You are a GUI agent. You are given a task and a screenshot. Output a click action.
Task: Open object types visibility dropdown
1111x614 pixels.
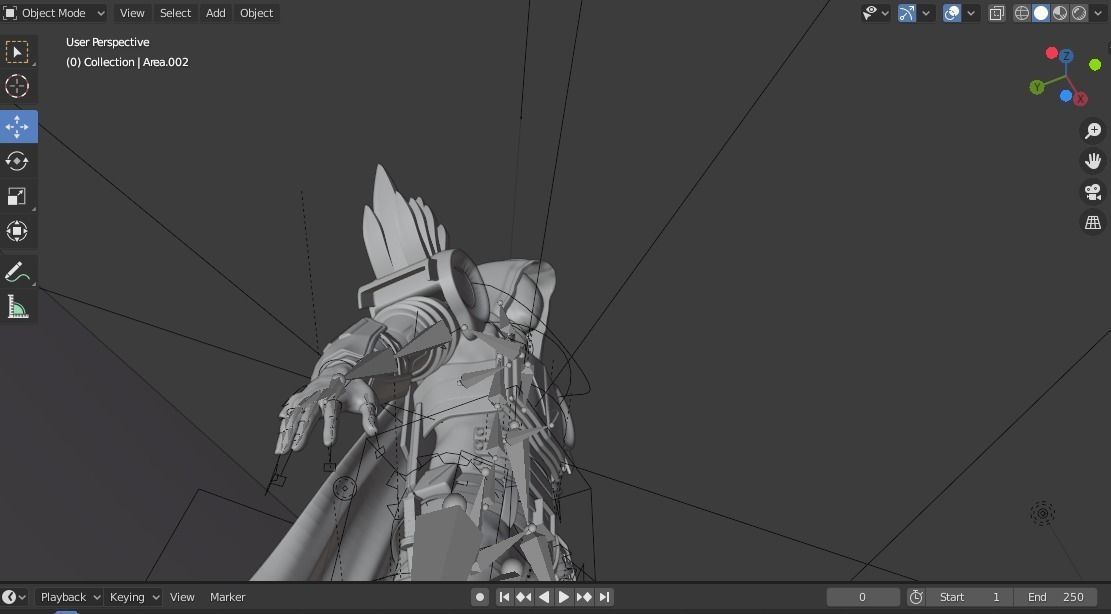(876, 13)
